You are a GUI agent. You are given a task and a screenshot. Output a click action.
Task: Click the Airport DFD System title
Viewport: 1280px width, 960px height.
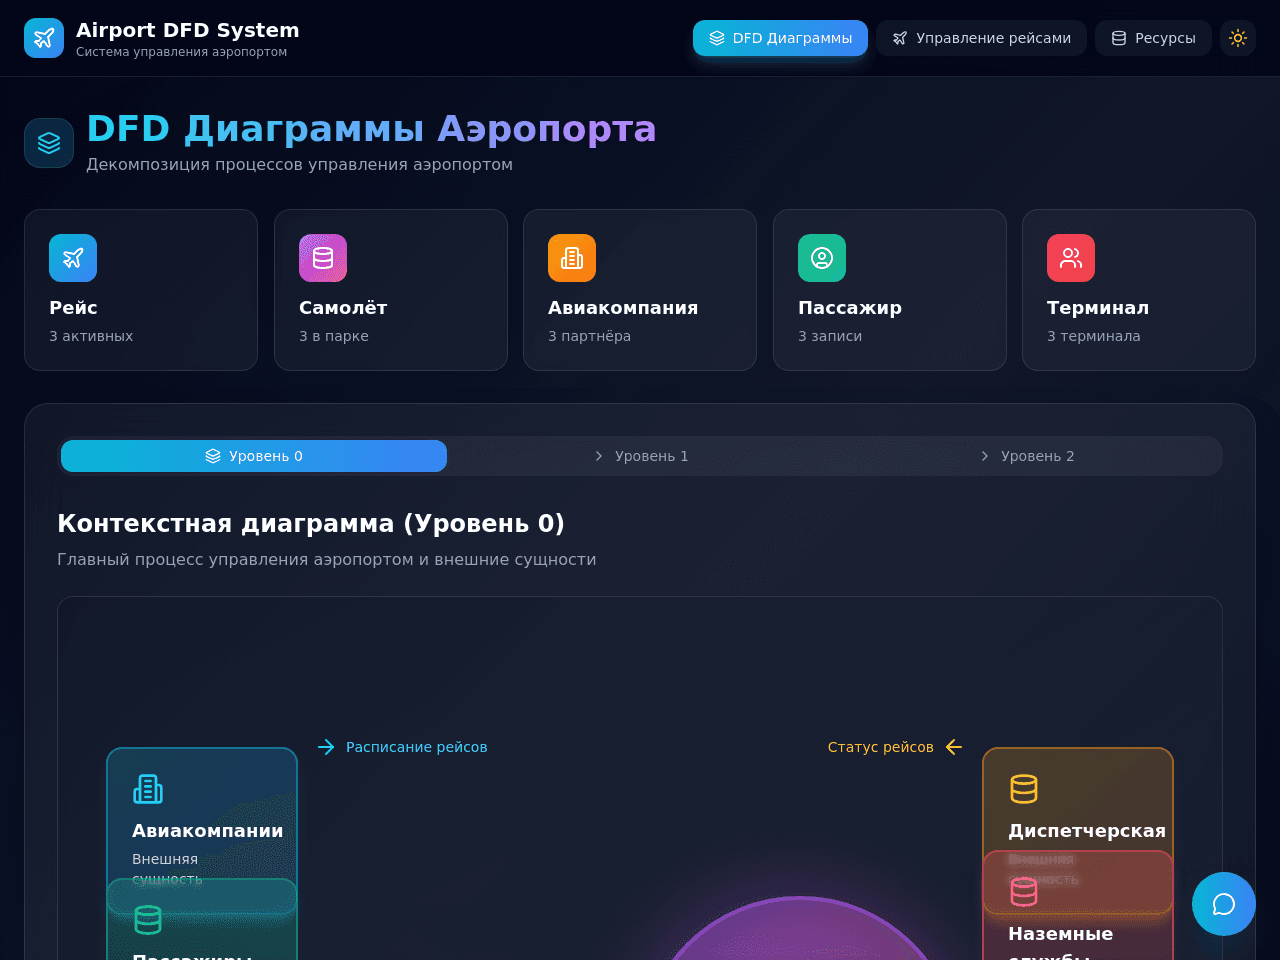(x=188, y=30)
